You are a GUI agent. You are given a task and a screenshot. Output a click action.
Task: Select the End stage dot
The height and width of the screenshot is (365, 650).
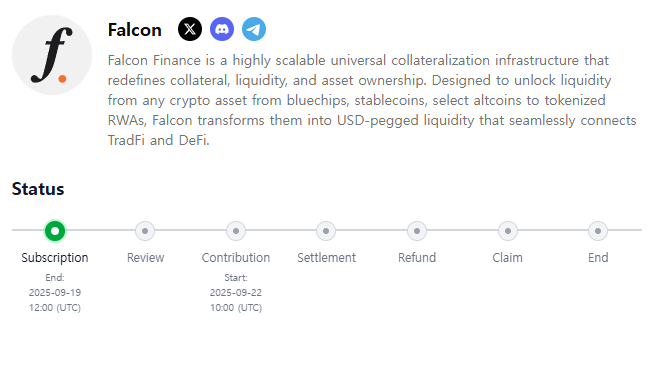coord(598,231)
